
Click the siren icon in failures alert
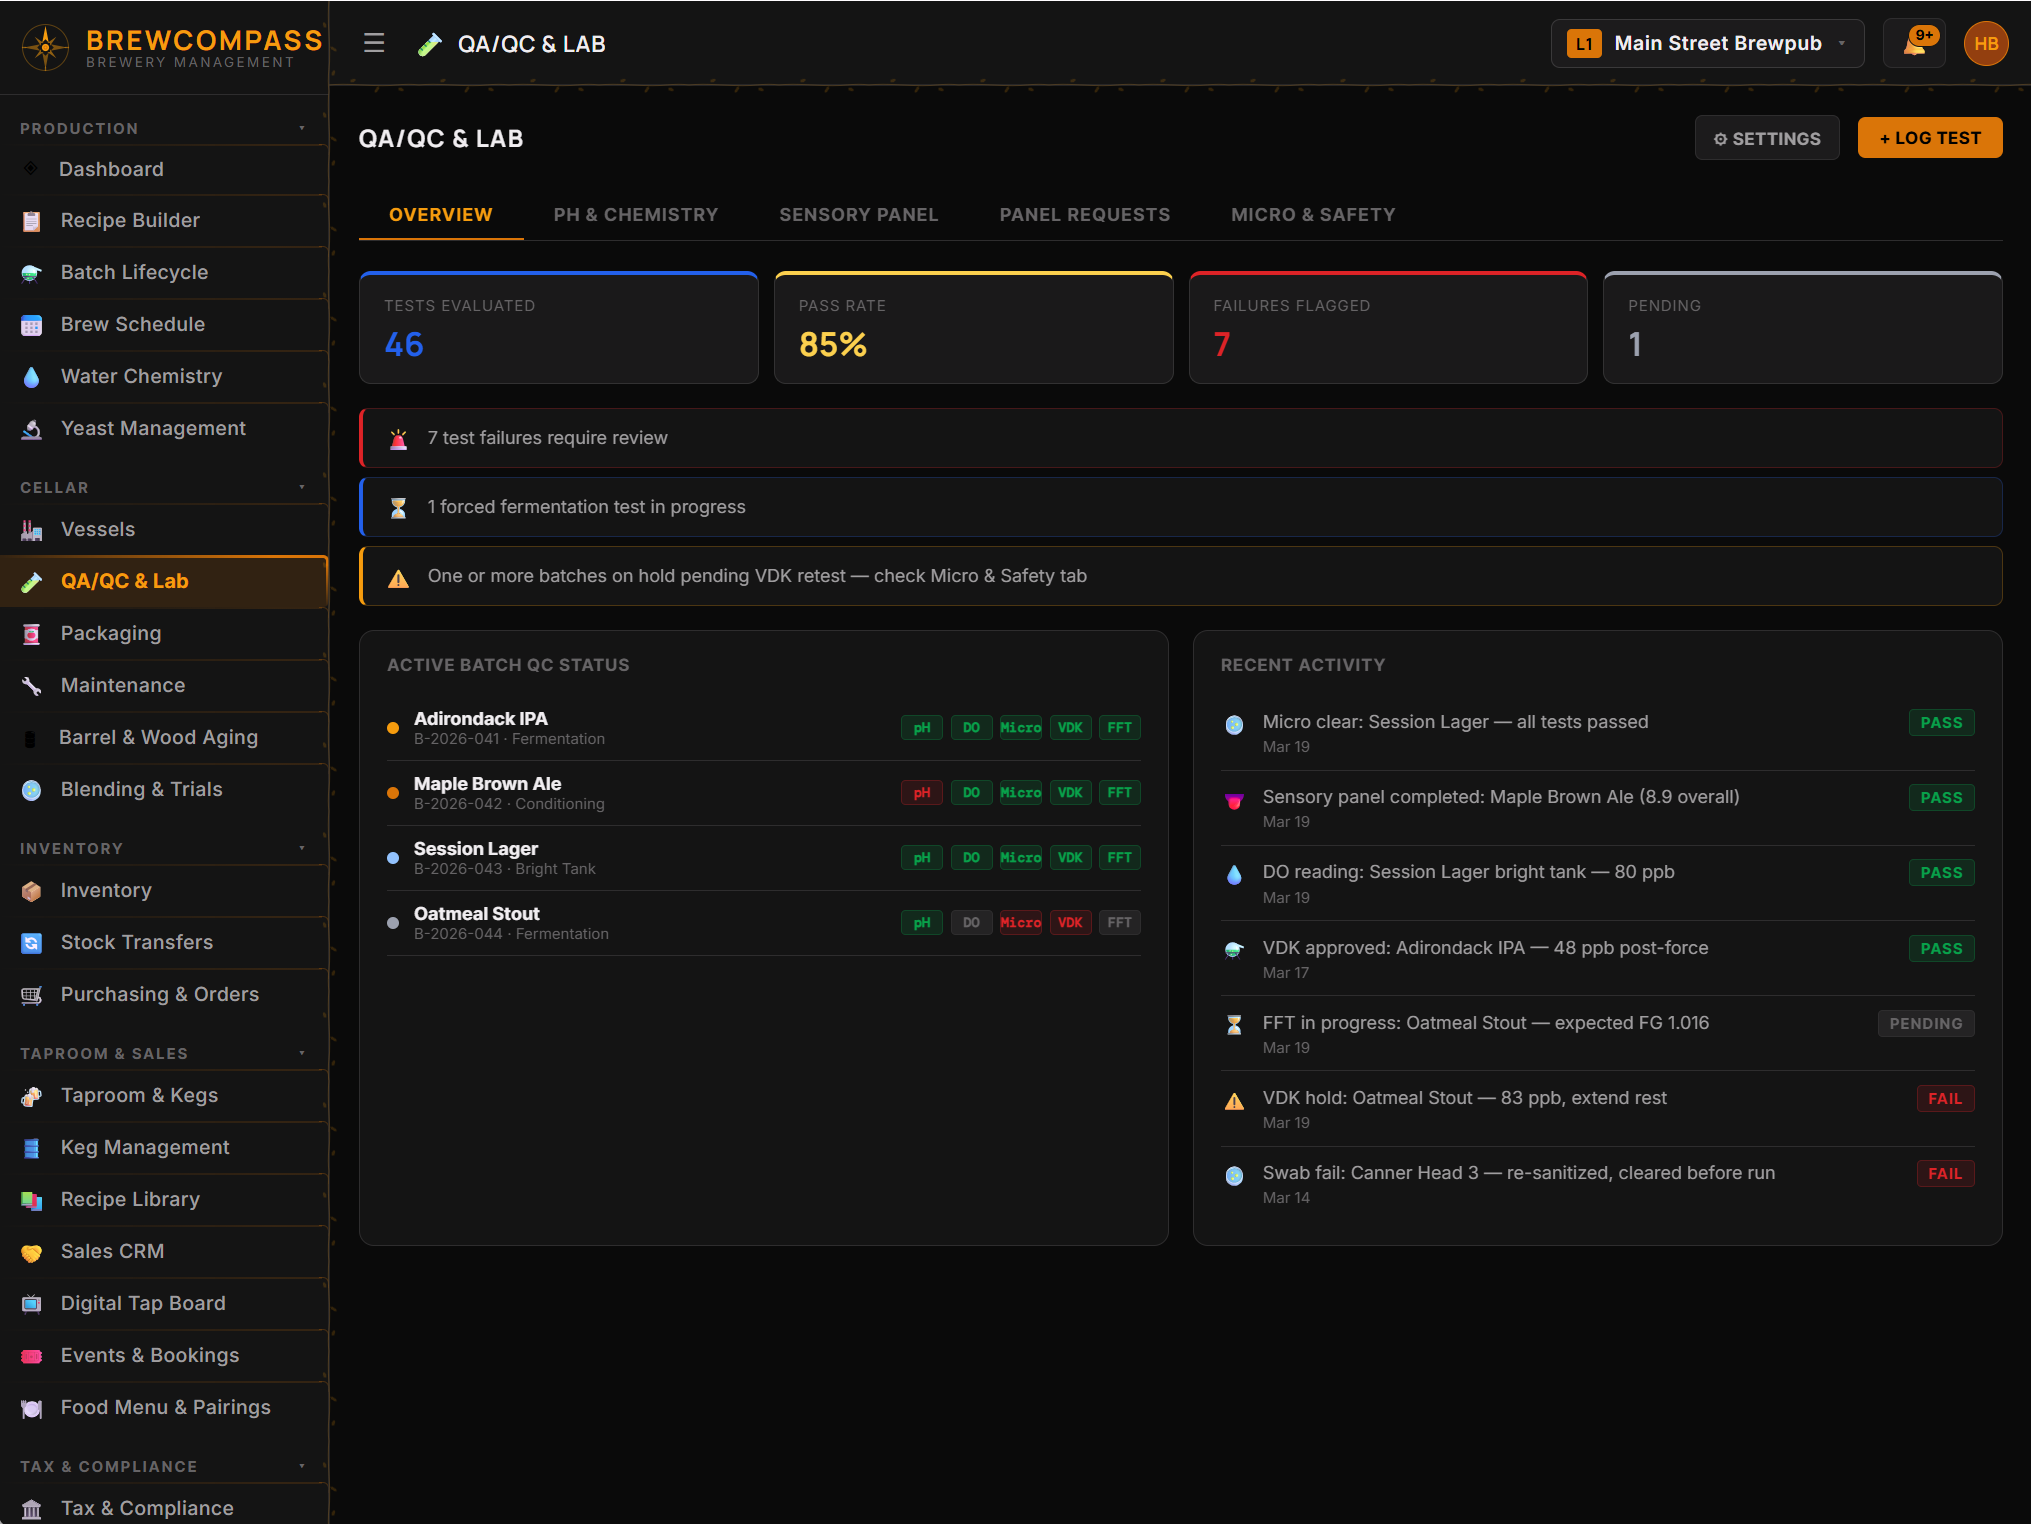[x=398, y=438]
